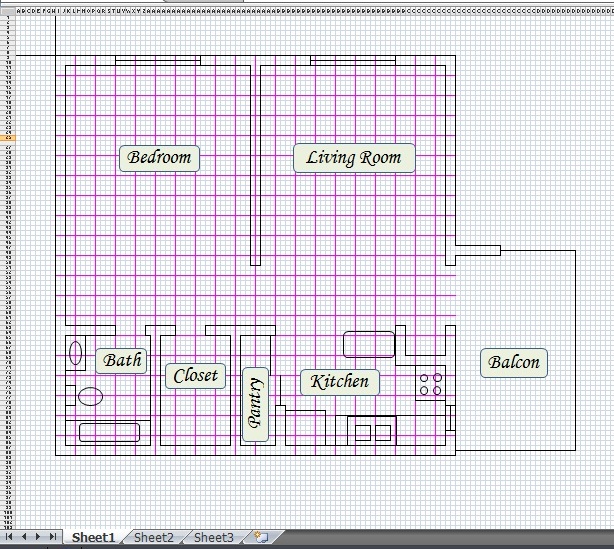Select the left basin square of the kitchen sink
This screenshot has height=549, width=614.
click(x=363, y=433)
